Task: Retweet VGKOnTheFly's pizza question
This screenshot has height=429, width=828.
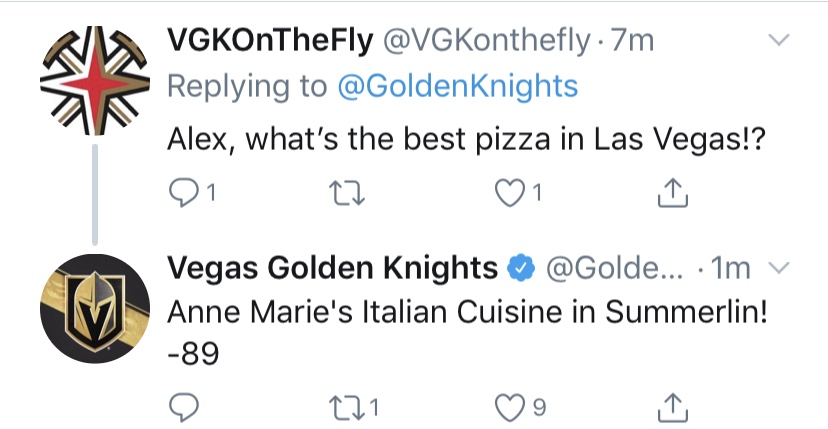Action: tap(346, 193)
